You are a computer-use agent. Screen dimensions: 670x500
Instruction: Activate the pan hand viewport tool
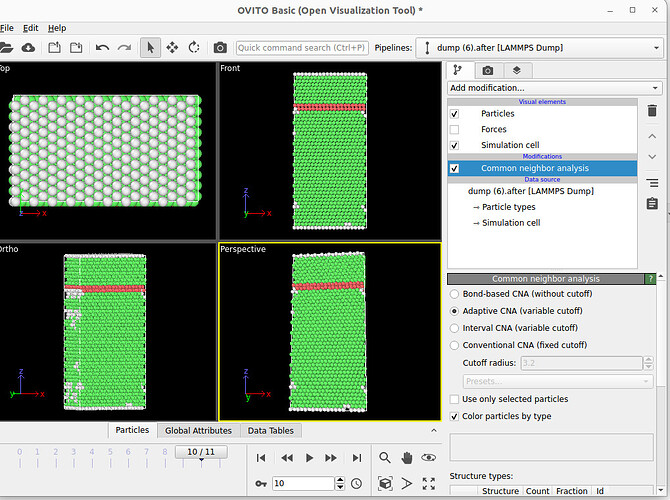407,458
